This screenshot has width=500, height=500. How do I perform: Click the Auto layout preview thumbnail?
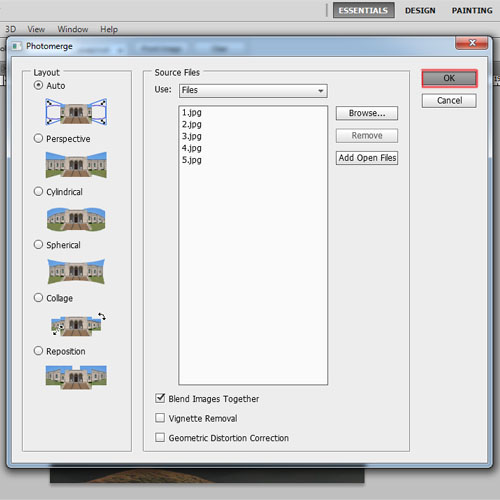[76, 112]
